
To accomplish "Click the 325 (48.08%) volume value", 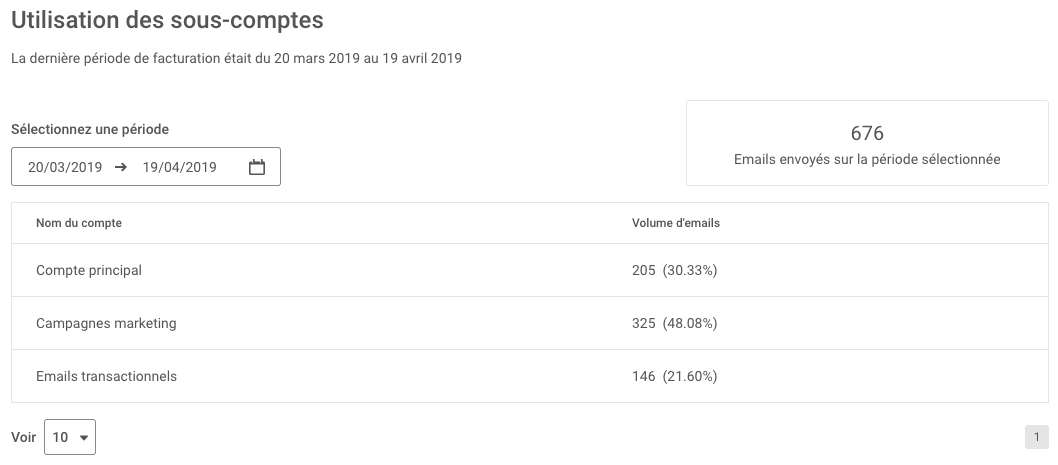I will click(x=674, y=323).
